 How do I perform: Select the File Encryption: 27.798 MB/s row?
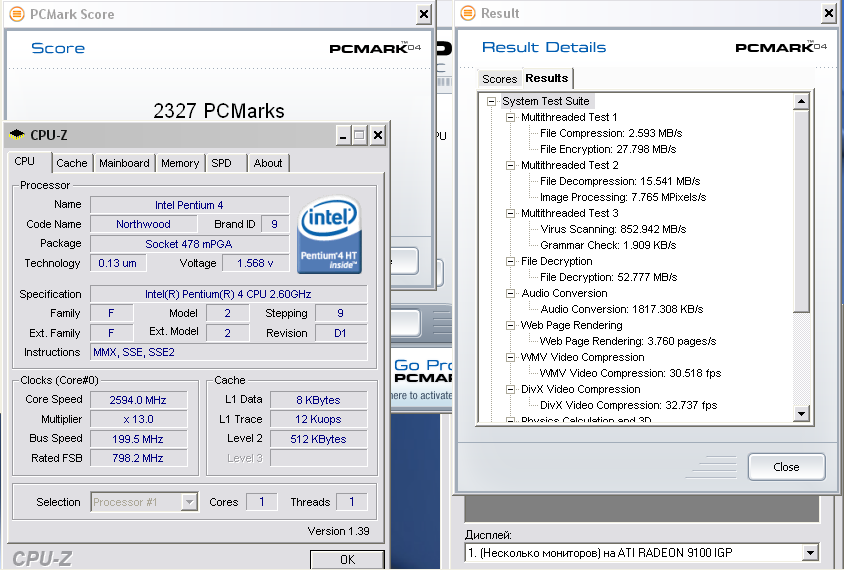(608, 150)
